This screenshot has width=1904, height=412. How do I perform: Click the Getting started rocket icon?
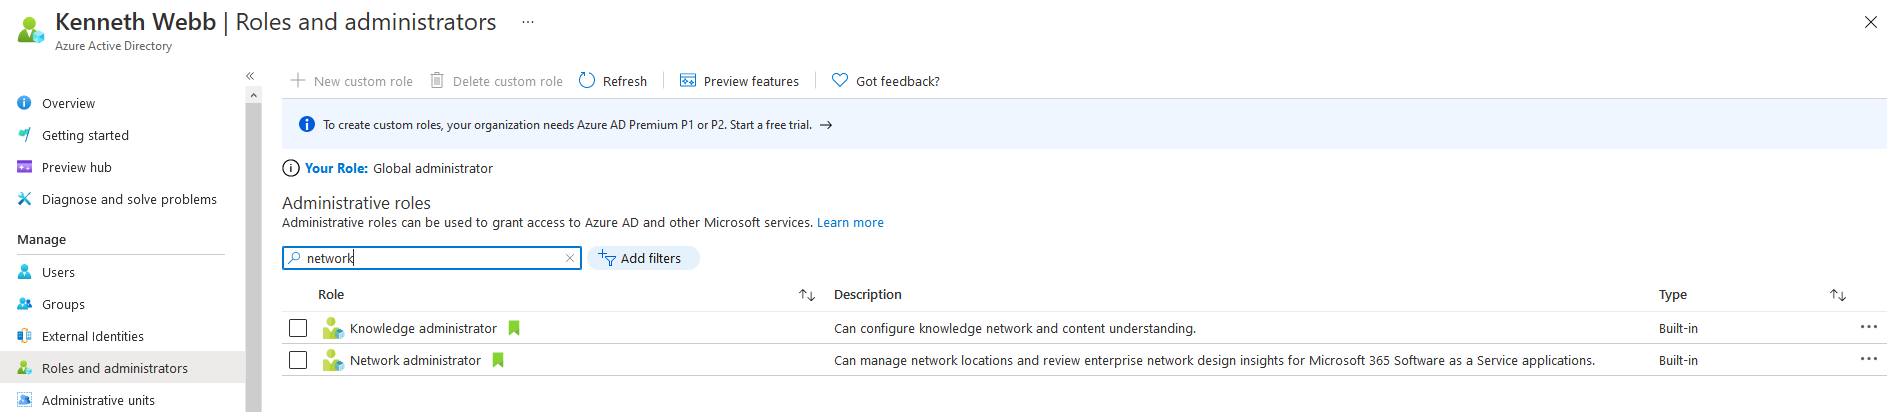click(25, 135)
